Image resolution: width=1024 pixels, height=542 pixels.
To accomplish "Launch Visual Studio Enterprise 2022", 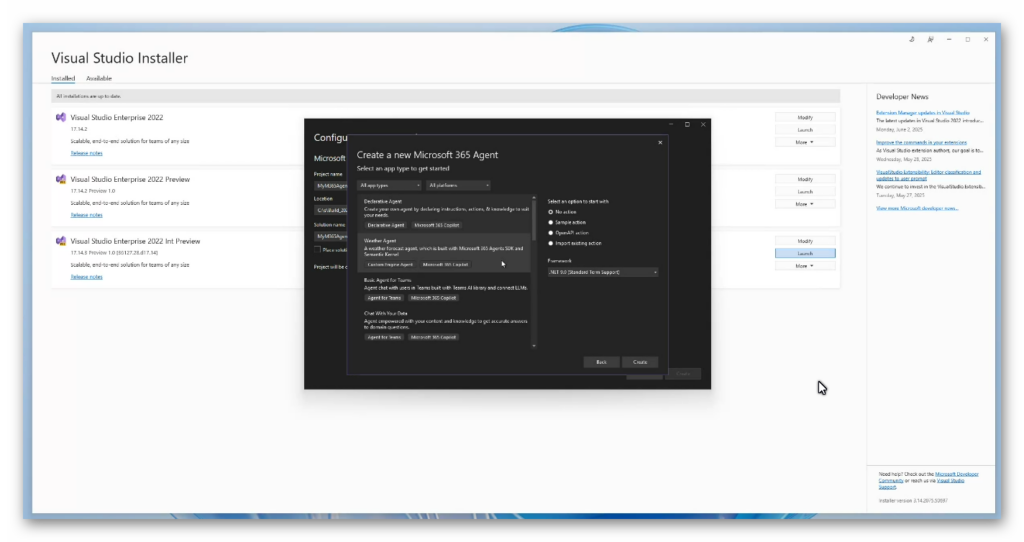I will (x=805, y=130).
